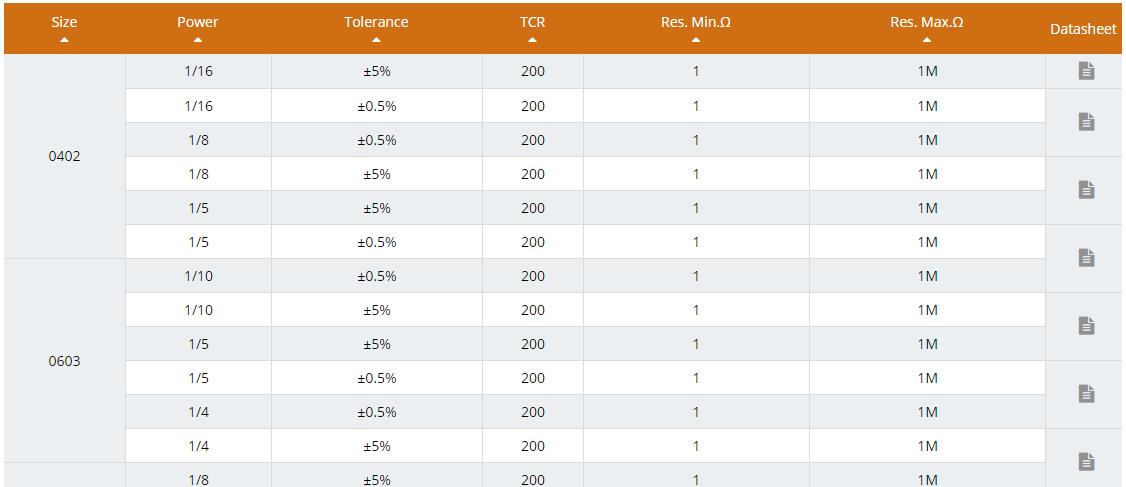Open datasheet for 0402 1/16 ±5% row
The height and width of the screenshot is (487, 1126).
(x=1086, y=71)
